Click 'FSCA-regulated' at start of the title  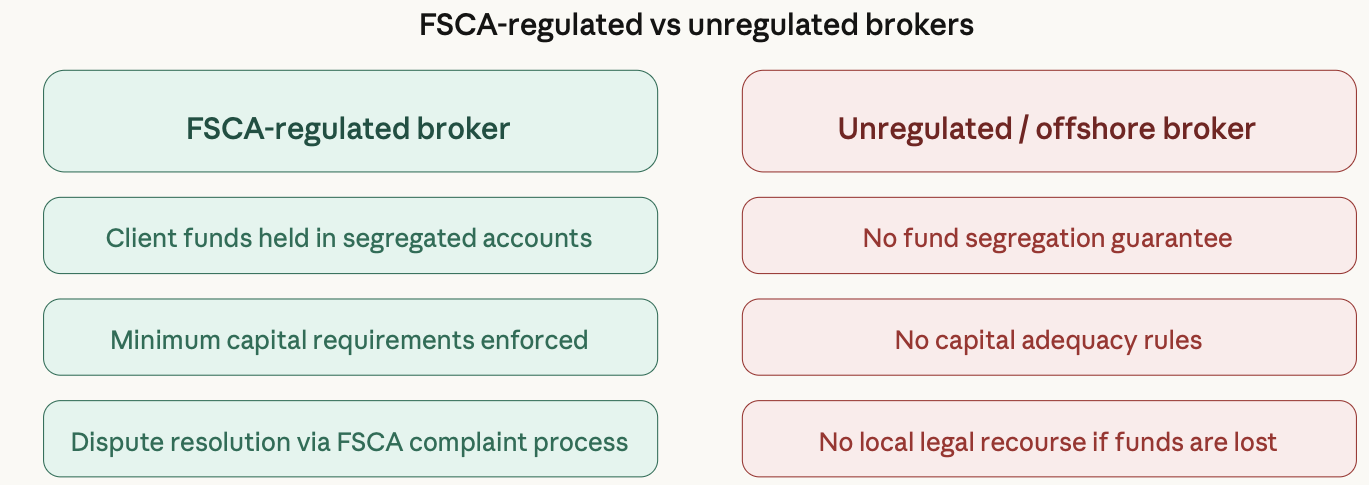tap(527, 26)
